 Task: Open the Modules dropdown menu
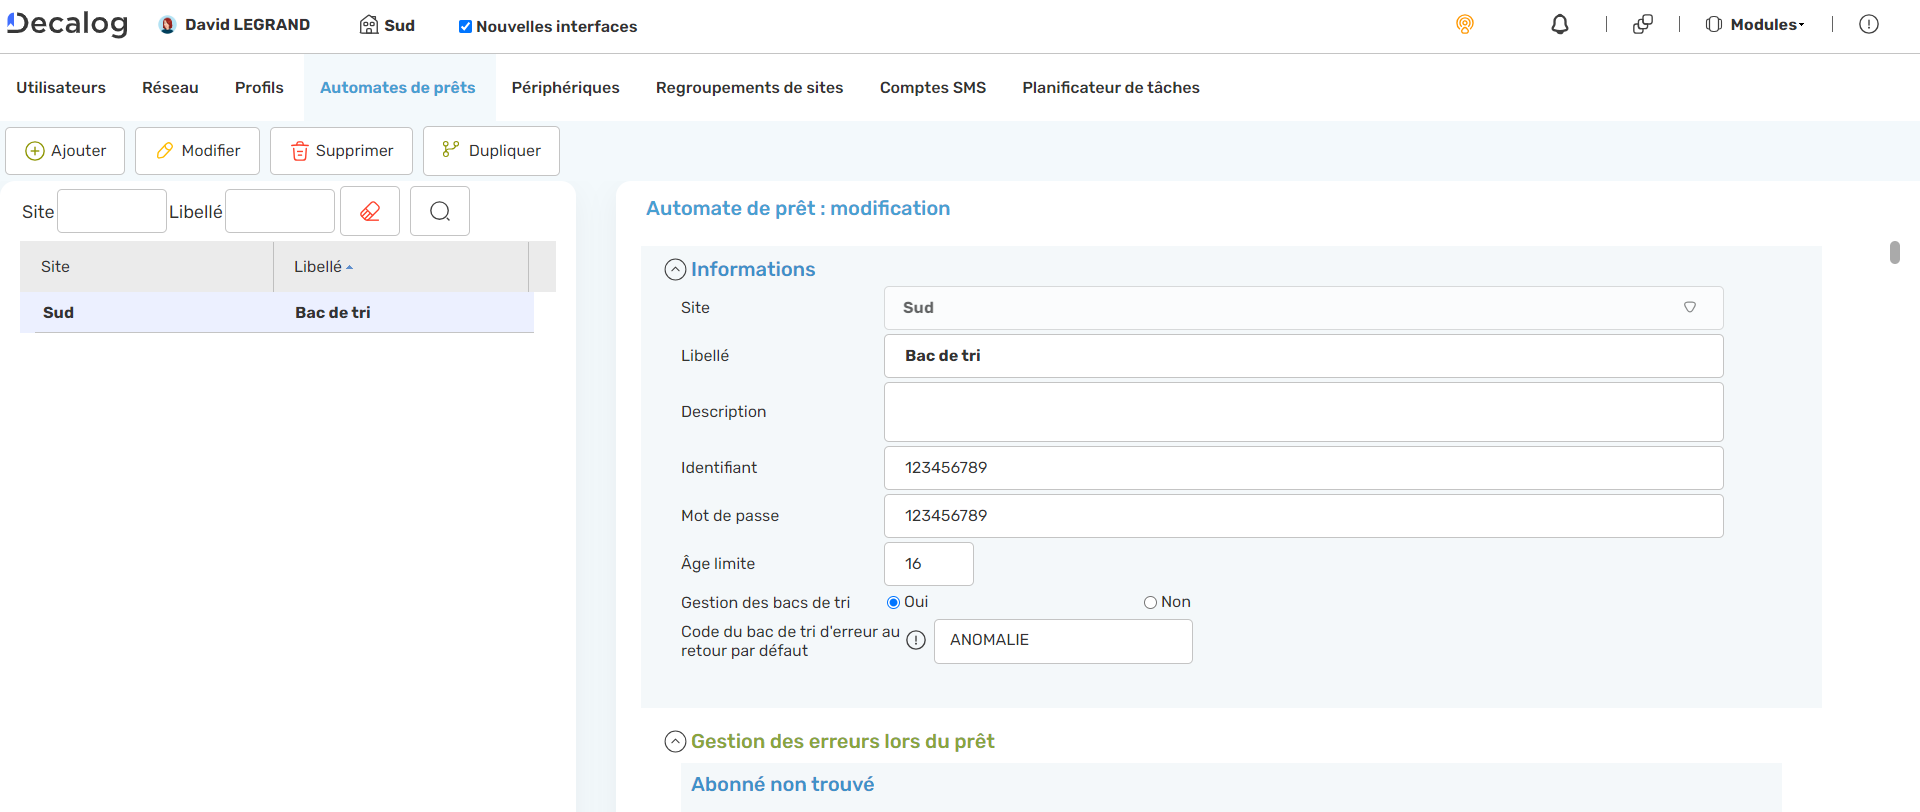click(1756, 25)
